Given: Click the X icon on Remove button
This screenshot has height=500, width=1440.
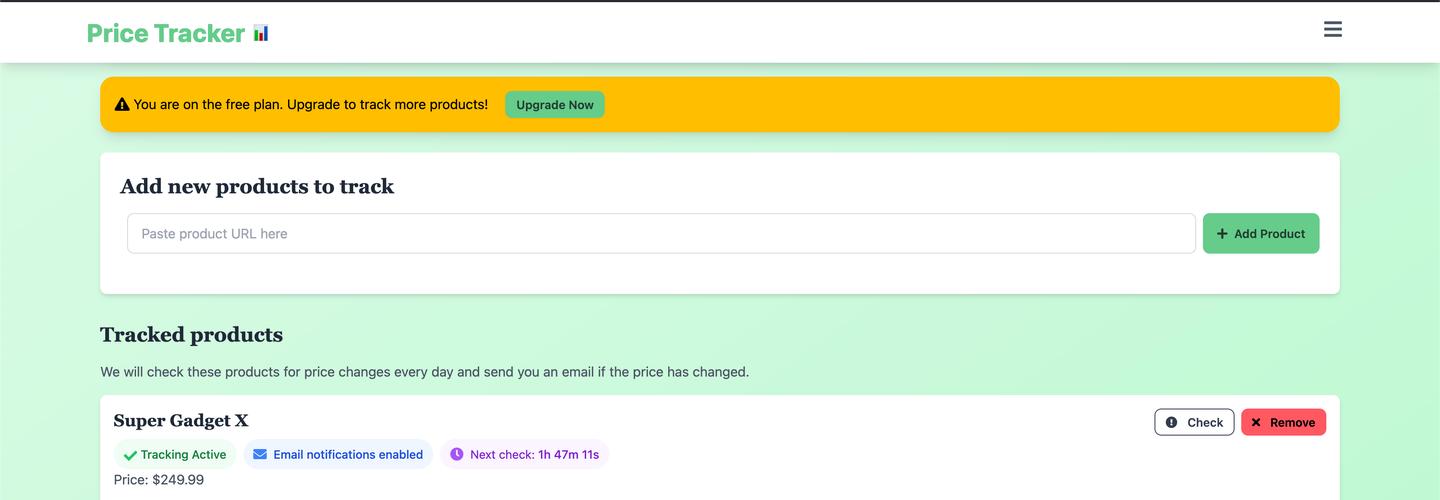Looking at the screenshot, I should pyautogui.click(x=1256, y=423).
